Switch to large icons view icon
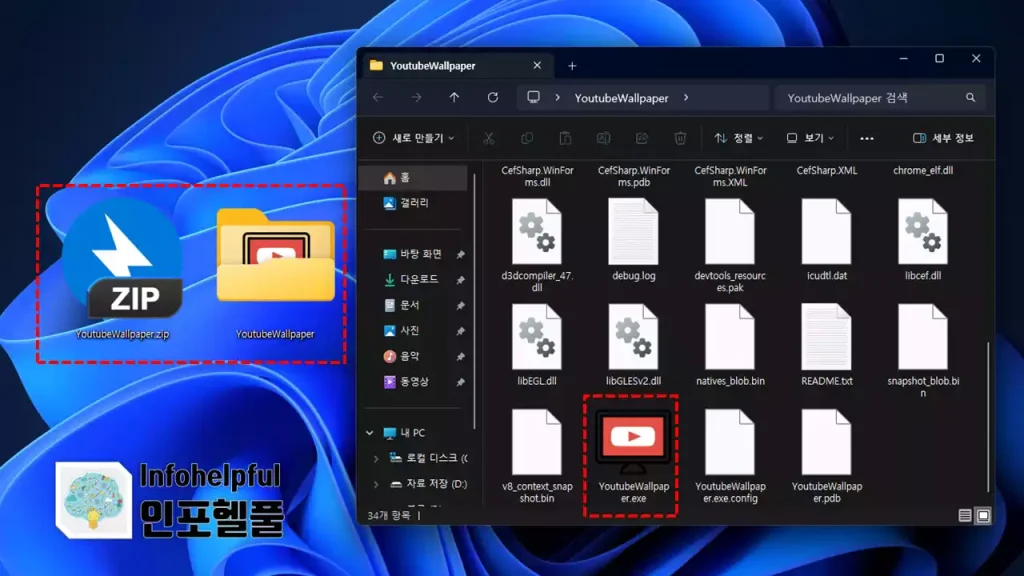 click(x=983, y=516)
